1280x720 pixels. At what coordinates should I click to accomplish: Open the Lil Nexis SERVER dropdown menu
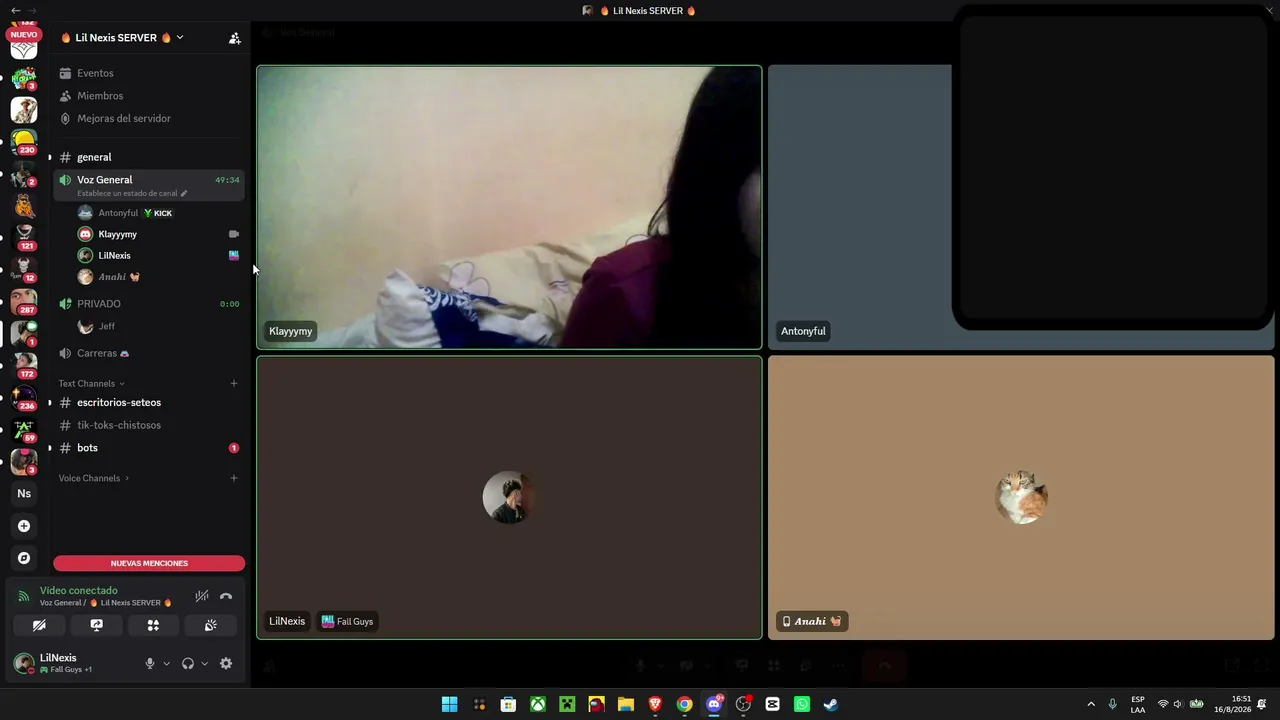pyautogui.click(x=122, y=38)
